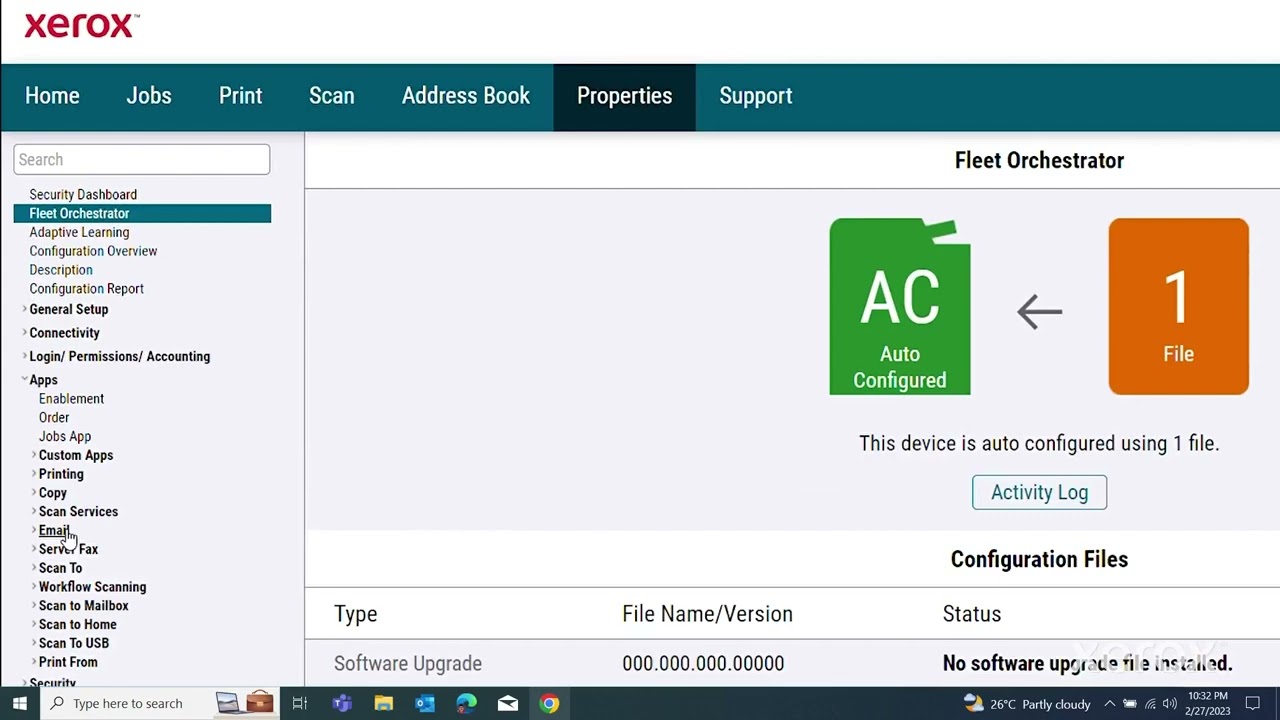
Task: Click the green Auto Configured AC icon
Action: [900, 306]
